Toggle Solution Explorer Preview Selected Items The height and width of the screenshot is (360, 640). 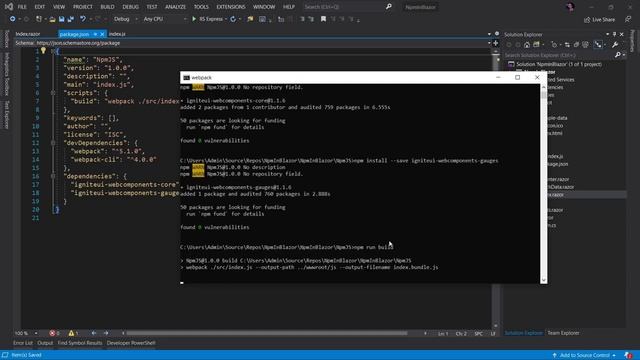pyautogui.click(x=598, y=44)
